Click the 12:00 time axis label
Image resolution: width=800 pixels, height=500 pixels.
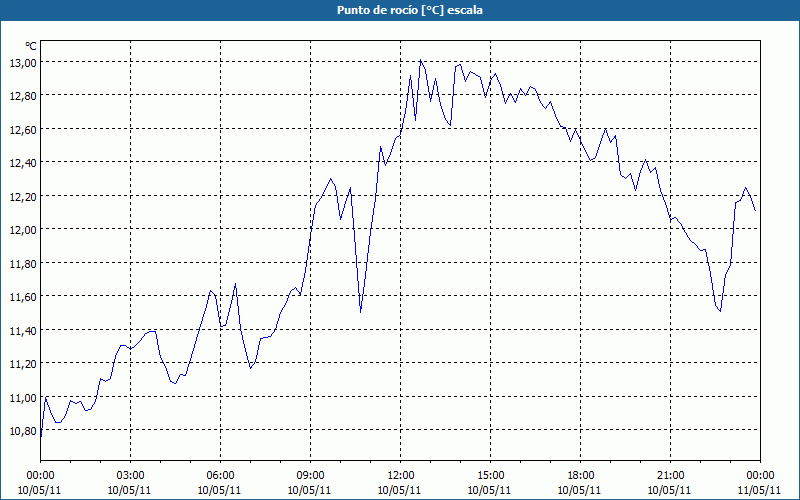coord(400,476)
